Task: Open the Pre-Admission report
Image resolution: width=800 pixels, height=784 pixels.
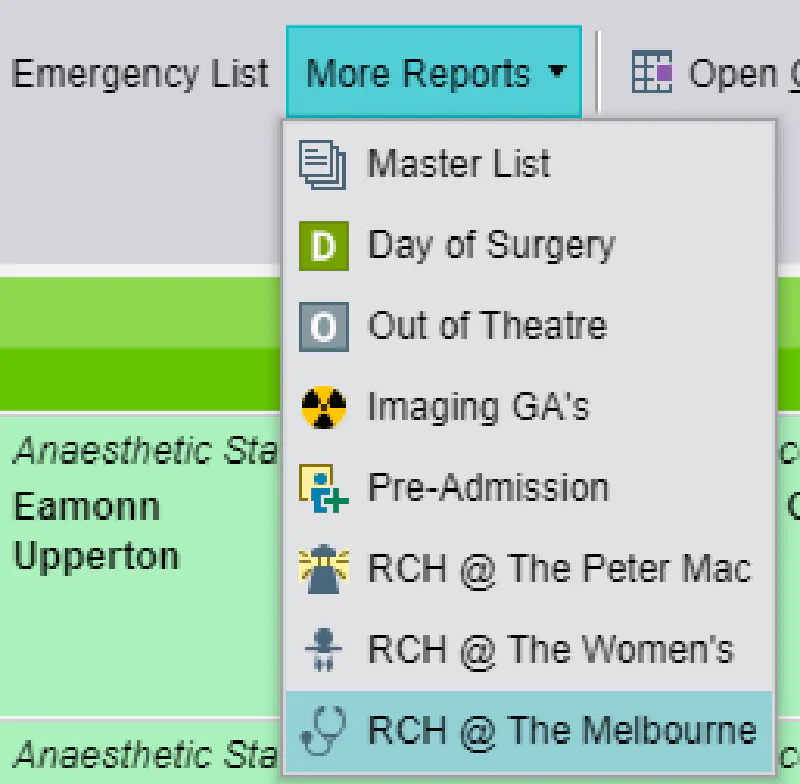Action: tap(488, 487)
